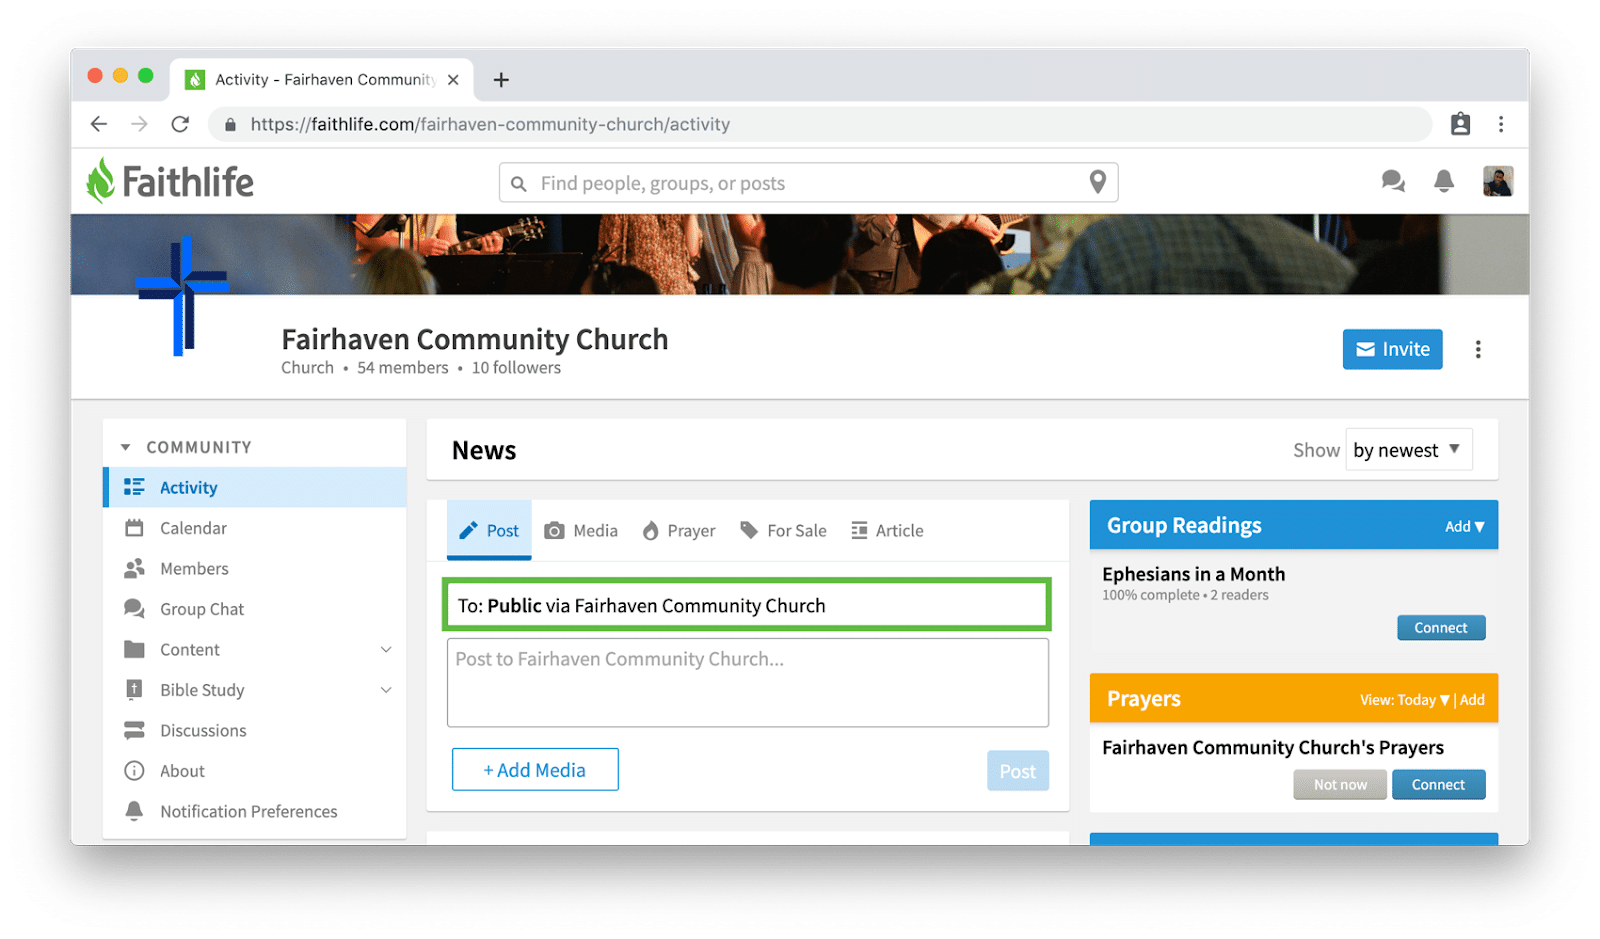
Task: Click the browser forward arrow
Action: click(139, 124)
